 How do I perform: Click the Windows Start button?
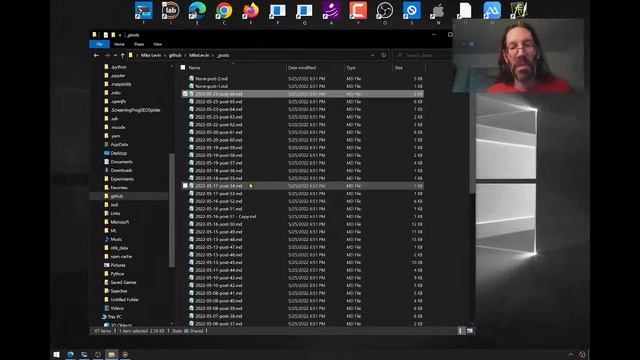pyautogui.click(x=56, y=354)
